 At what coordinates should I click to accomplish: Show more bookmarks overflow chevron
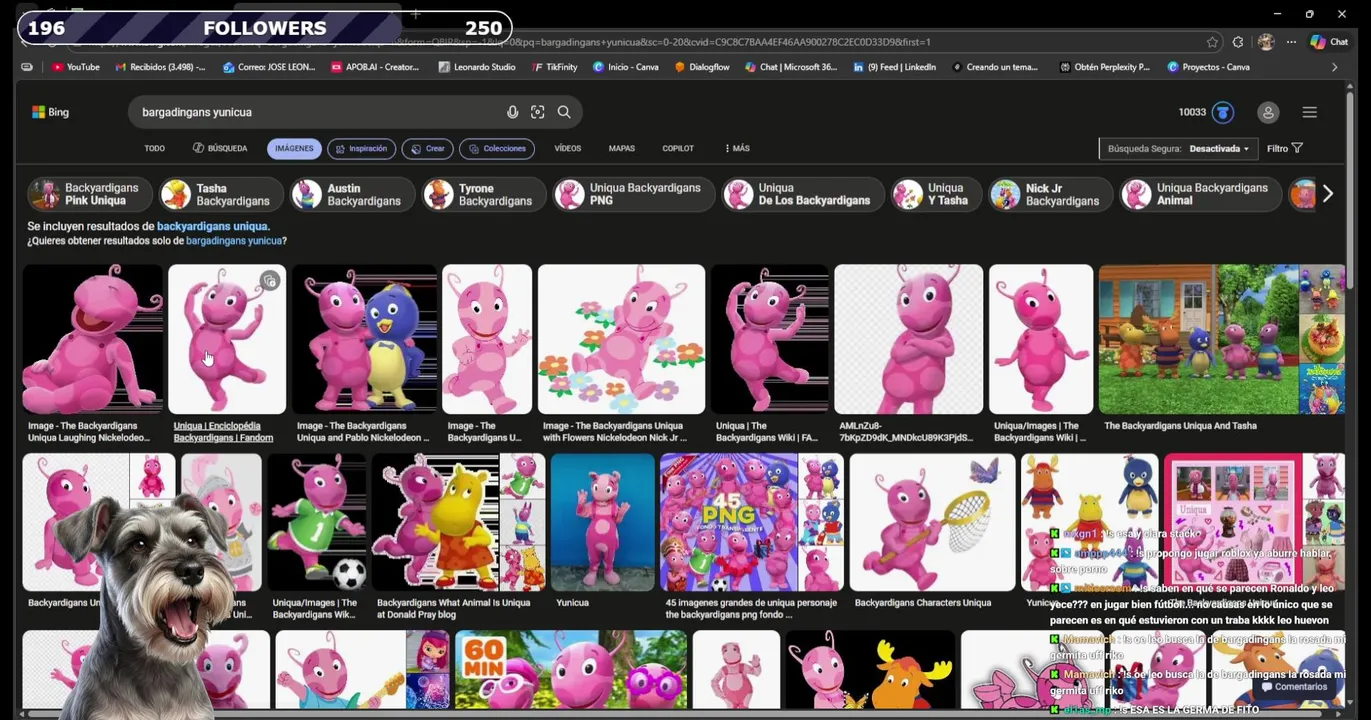(1334, 67)
